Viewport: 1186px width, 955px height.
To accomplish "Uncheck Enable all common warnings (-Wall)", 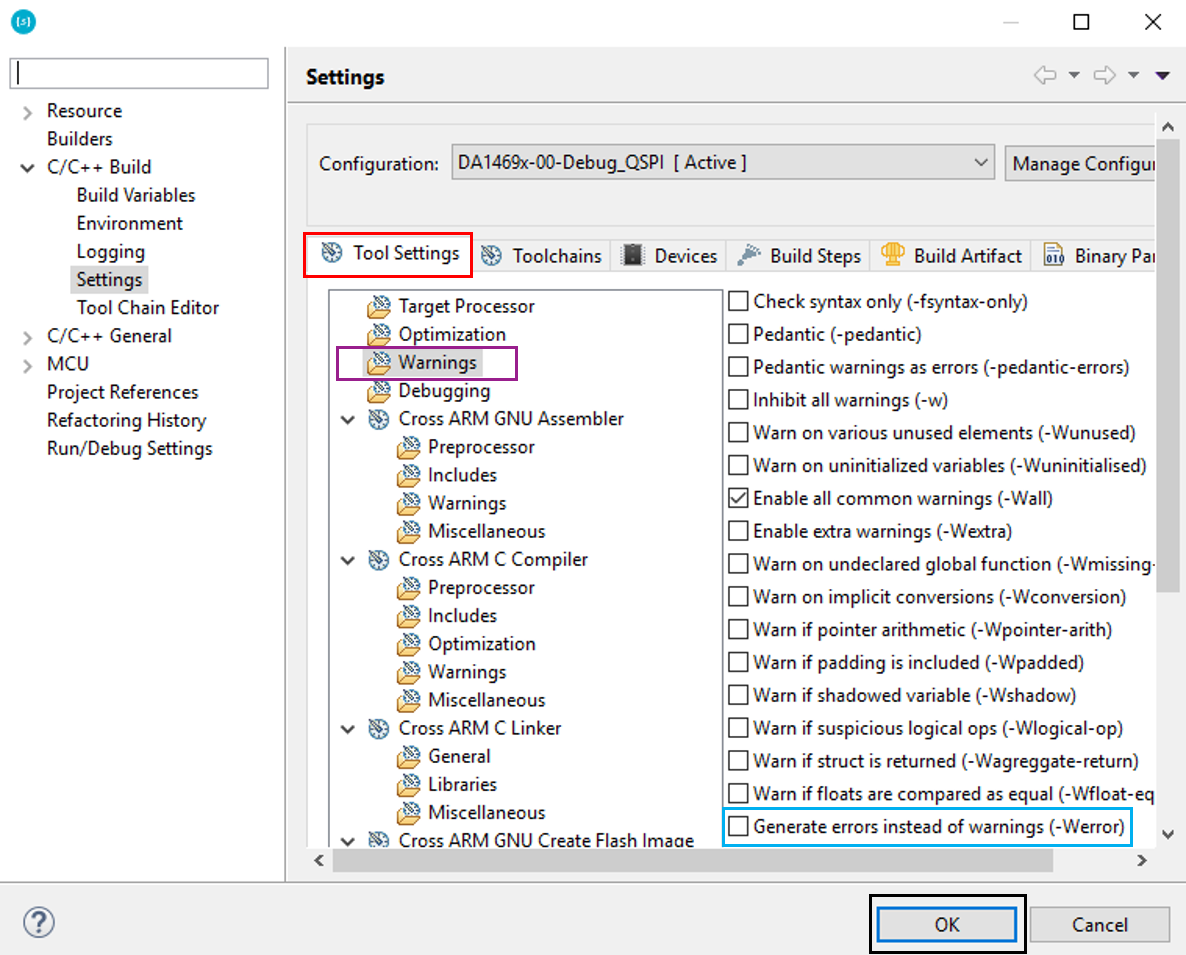I will 738,498.
